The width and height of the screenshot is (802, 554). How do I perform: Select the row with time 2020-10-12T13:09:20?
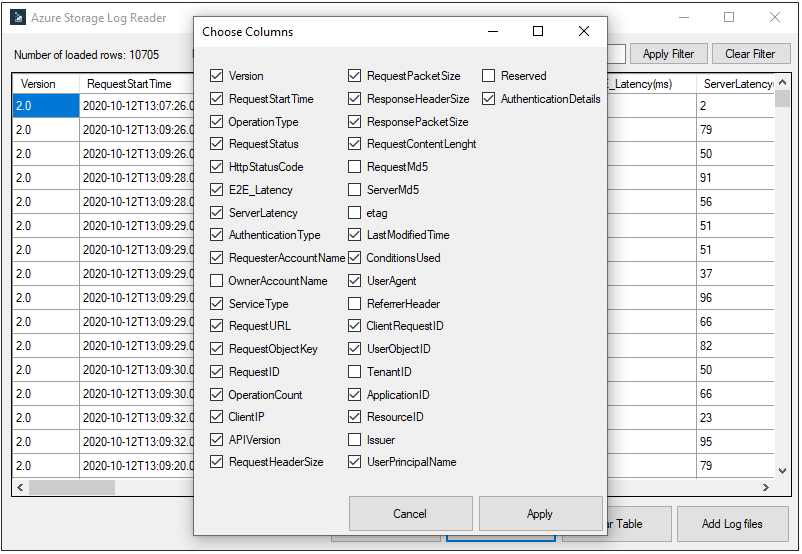point(137,466)
